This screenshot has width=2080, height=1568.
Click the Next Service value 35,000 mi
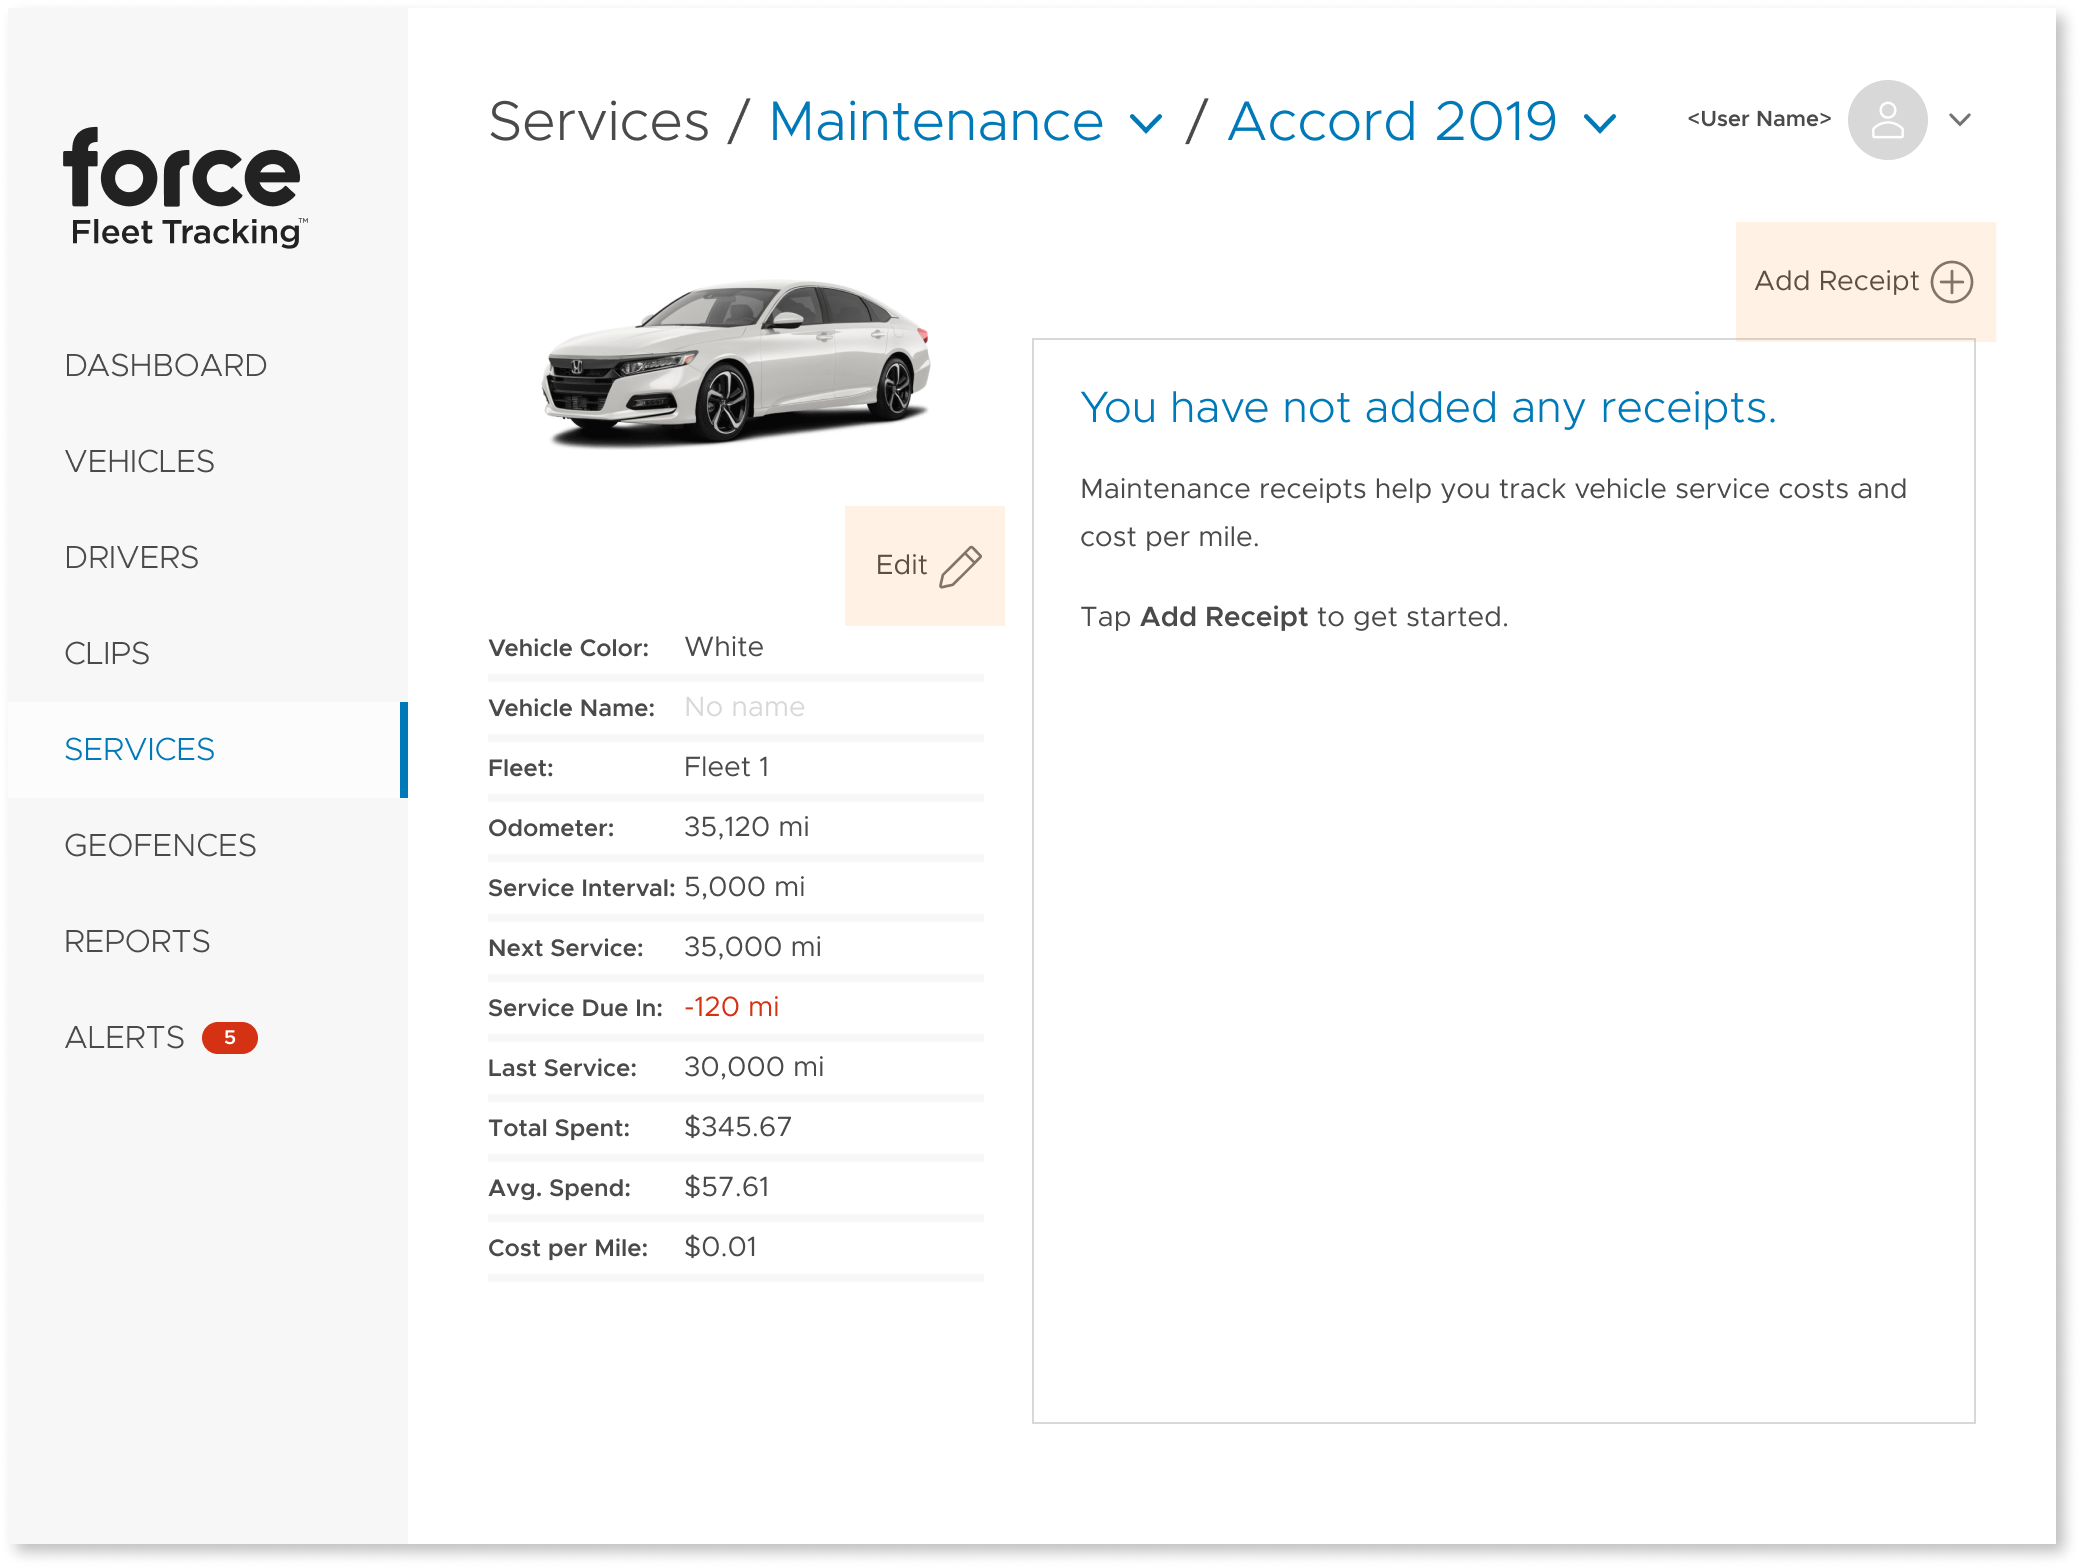coord(753,947)
